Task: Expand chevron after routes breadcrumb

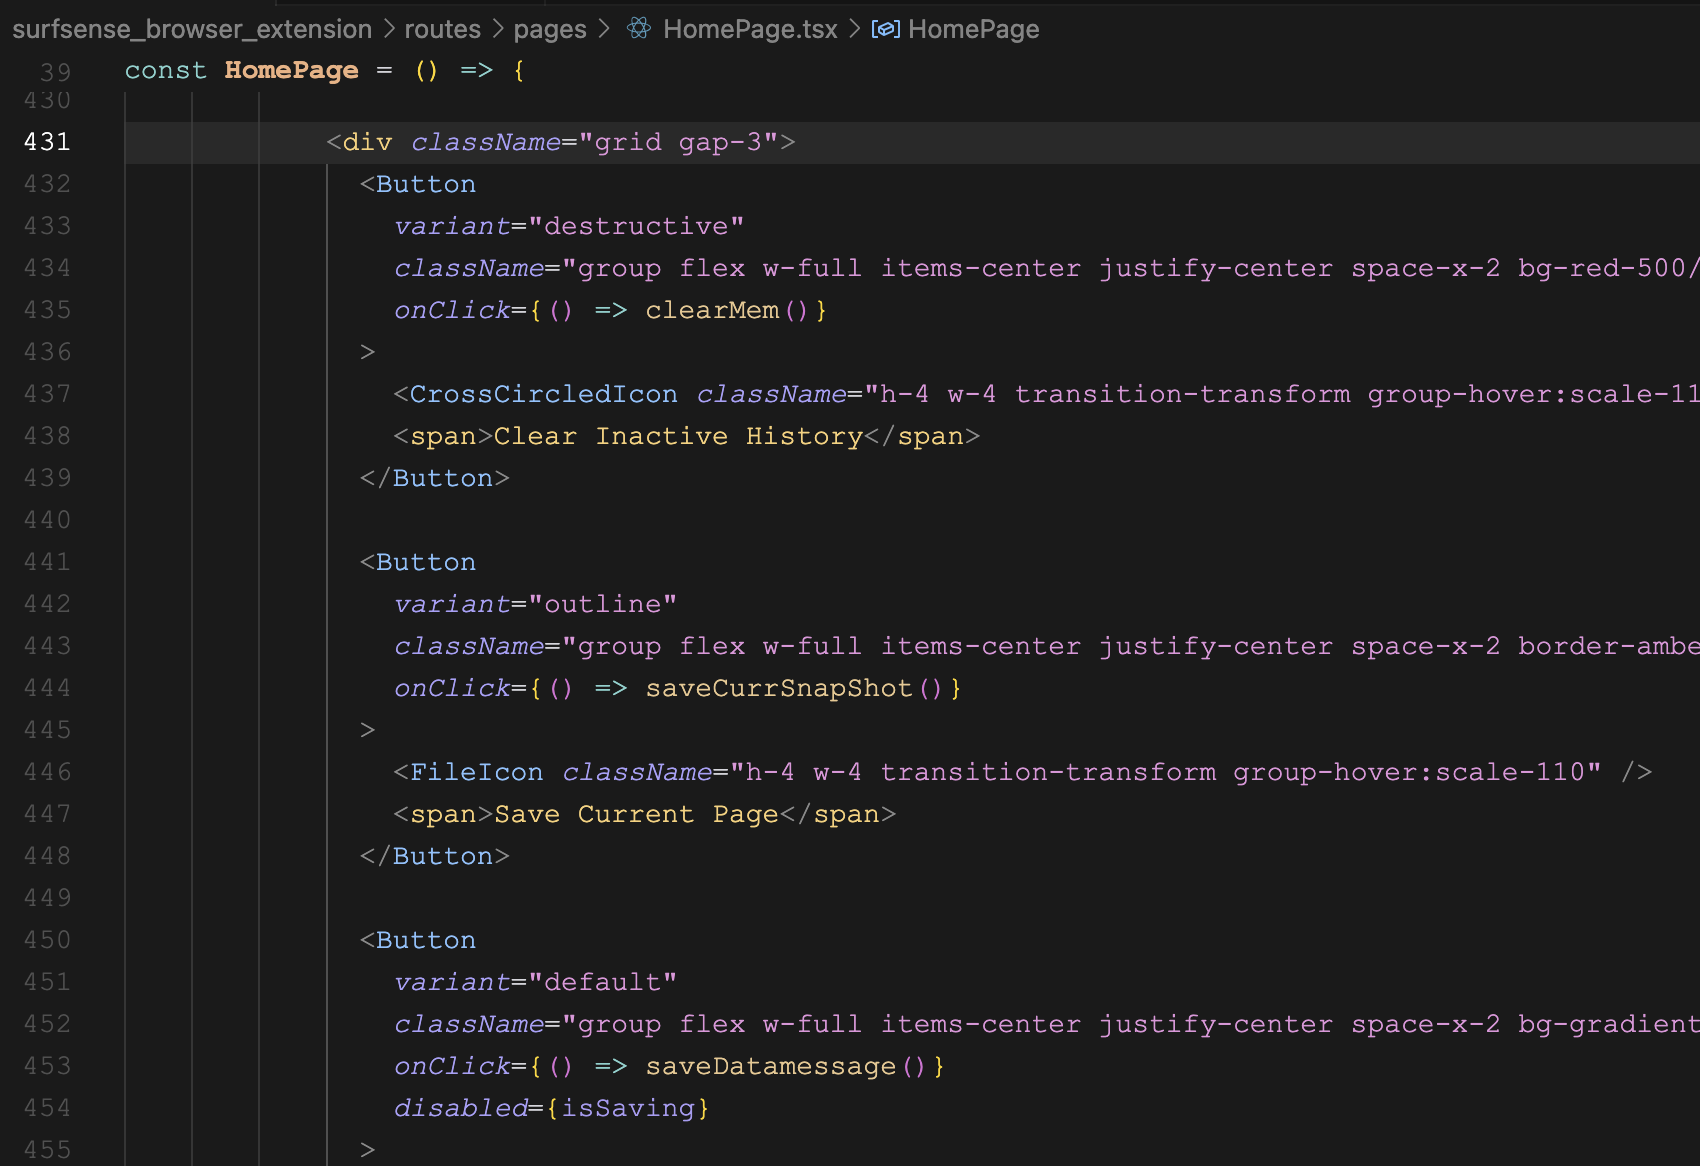Action: coord(497,29)
